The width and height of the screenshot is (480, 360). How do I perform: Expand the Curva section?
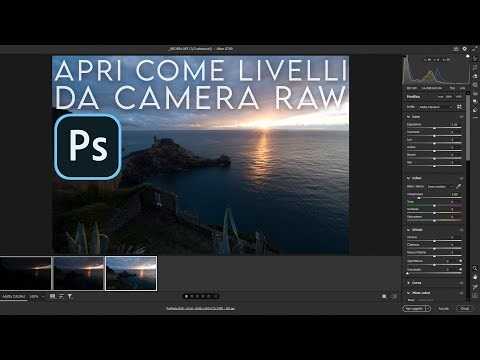coord(408,283)
